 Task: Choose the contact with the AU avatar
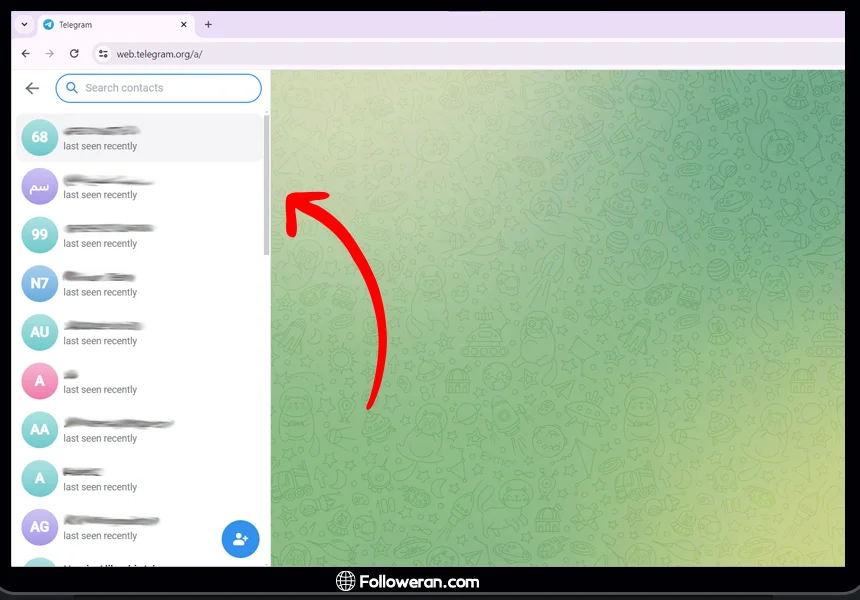[140, 333]
